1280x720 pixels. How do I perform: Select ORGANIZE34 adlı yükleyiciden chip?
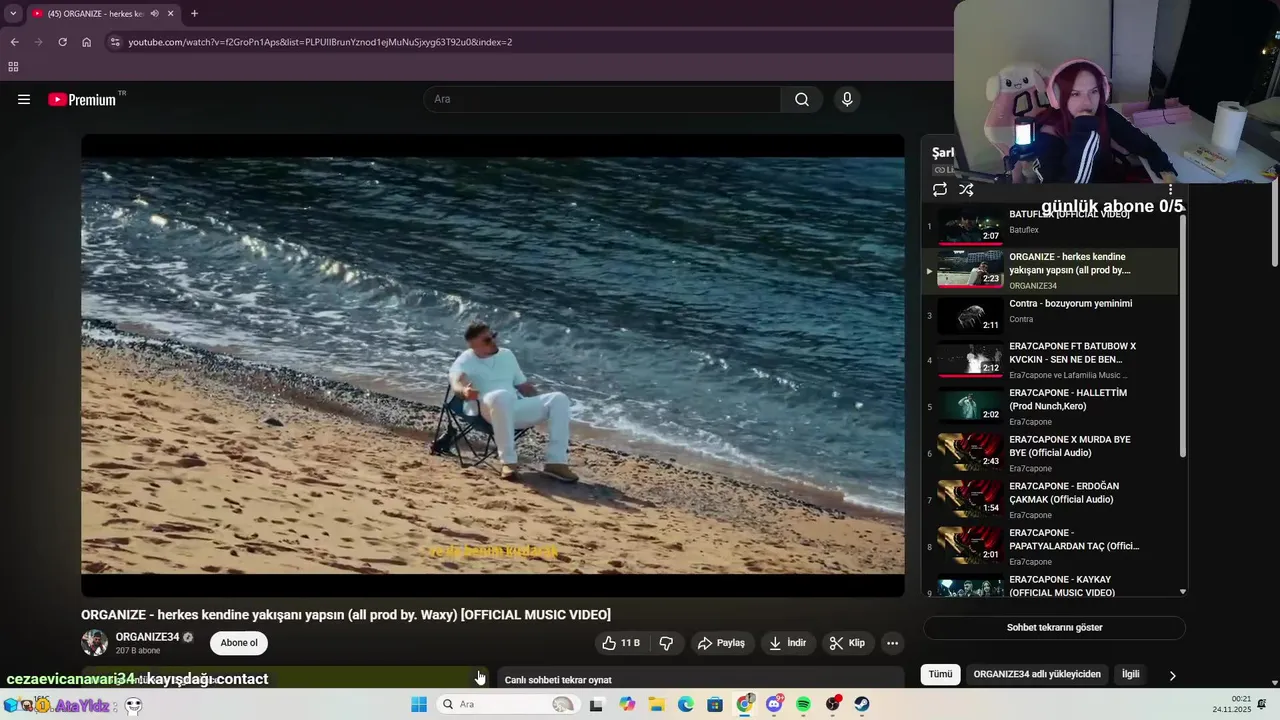pyautogui.click(x=1037, y=674)
